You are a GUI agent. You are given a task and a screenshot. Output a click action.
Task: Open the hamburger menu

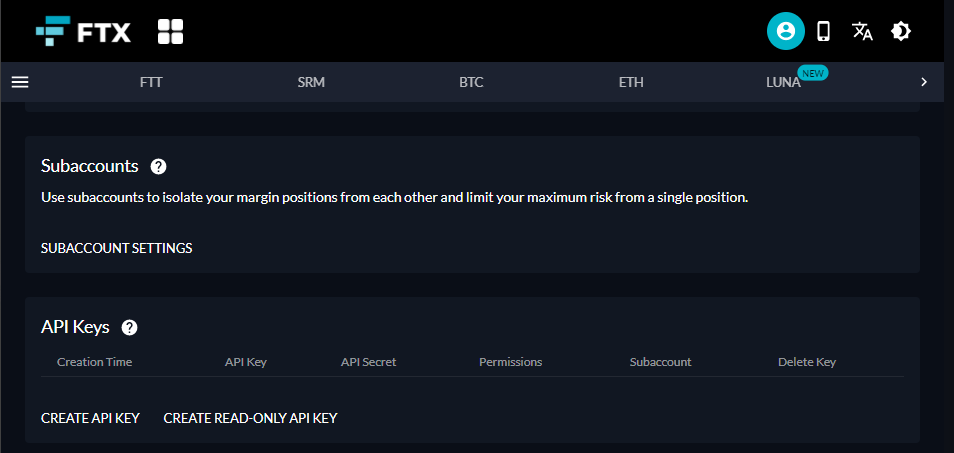click(20, 81)
